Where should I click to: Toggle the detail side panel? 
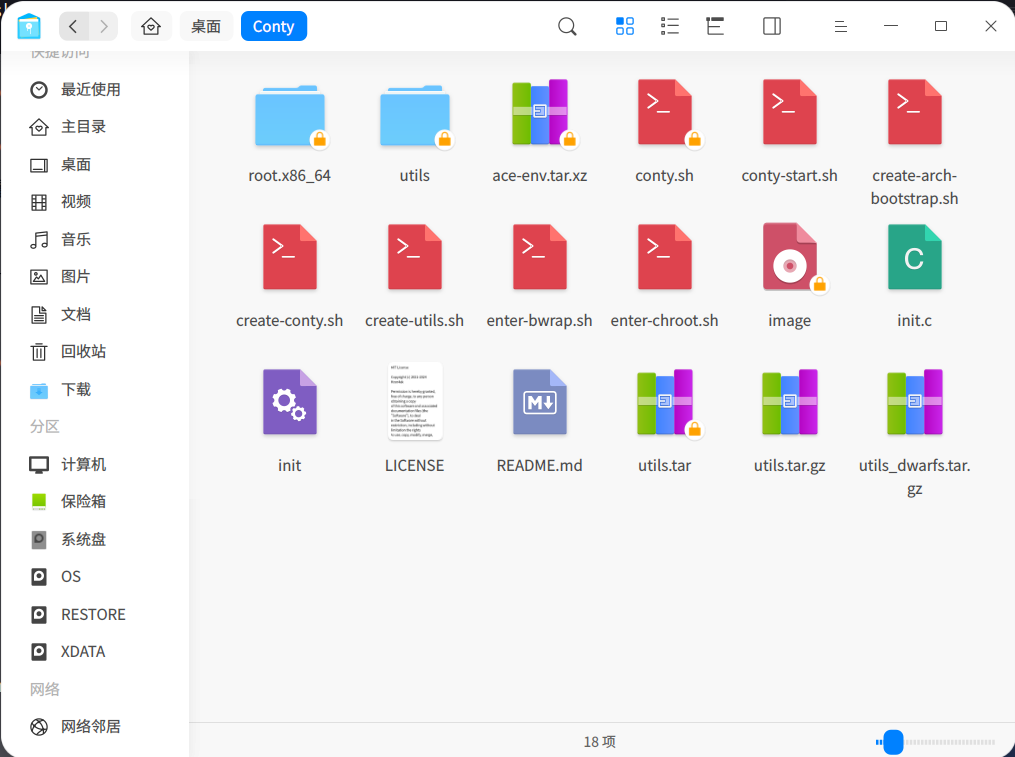772,27
